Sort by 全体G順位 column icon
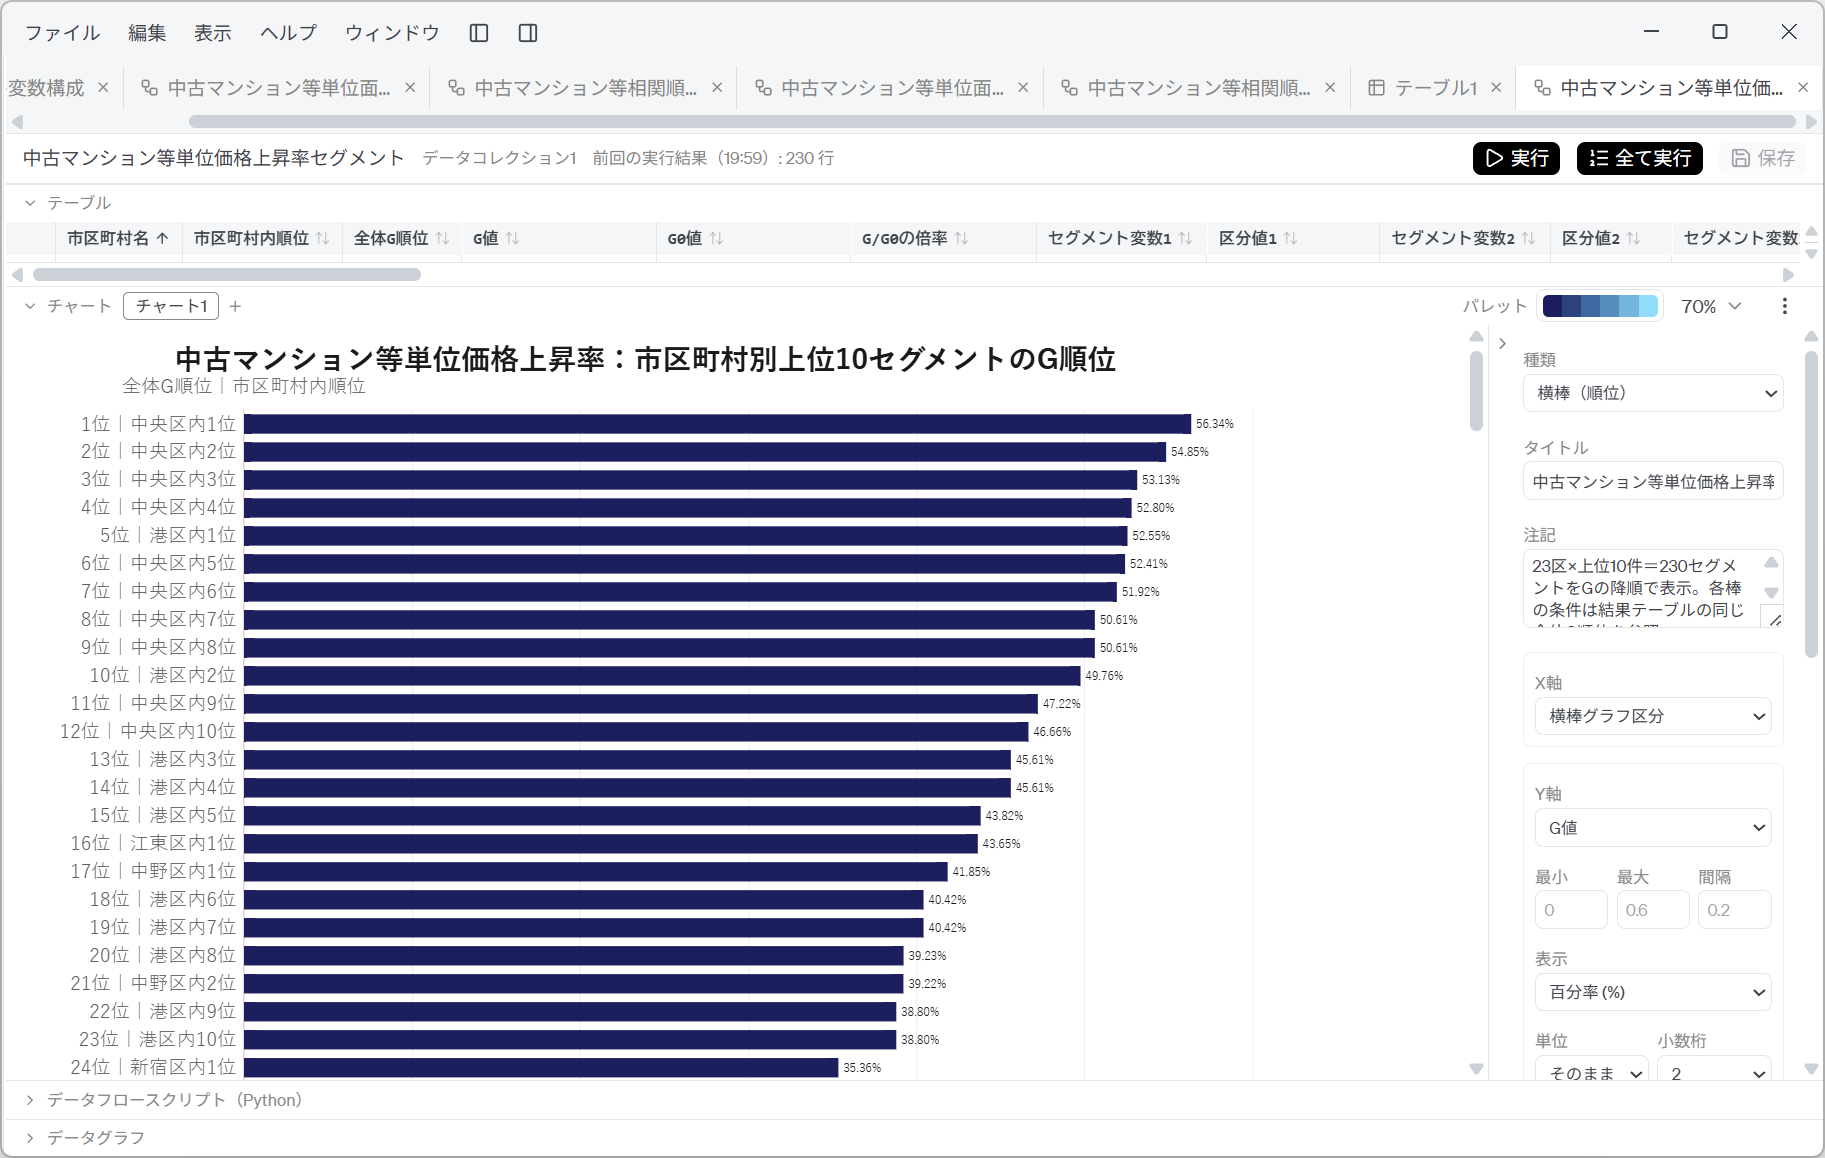 click(x=442, y=238)
